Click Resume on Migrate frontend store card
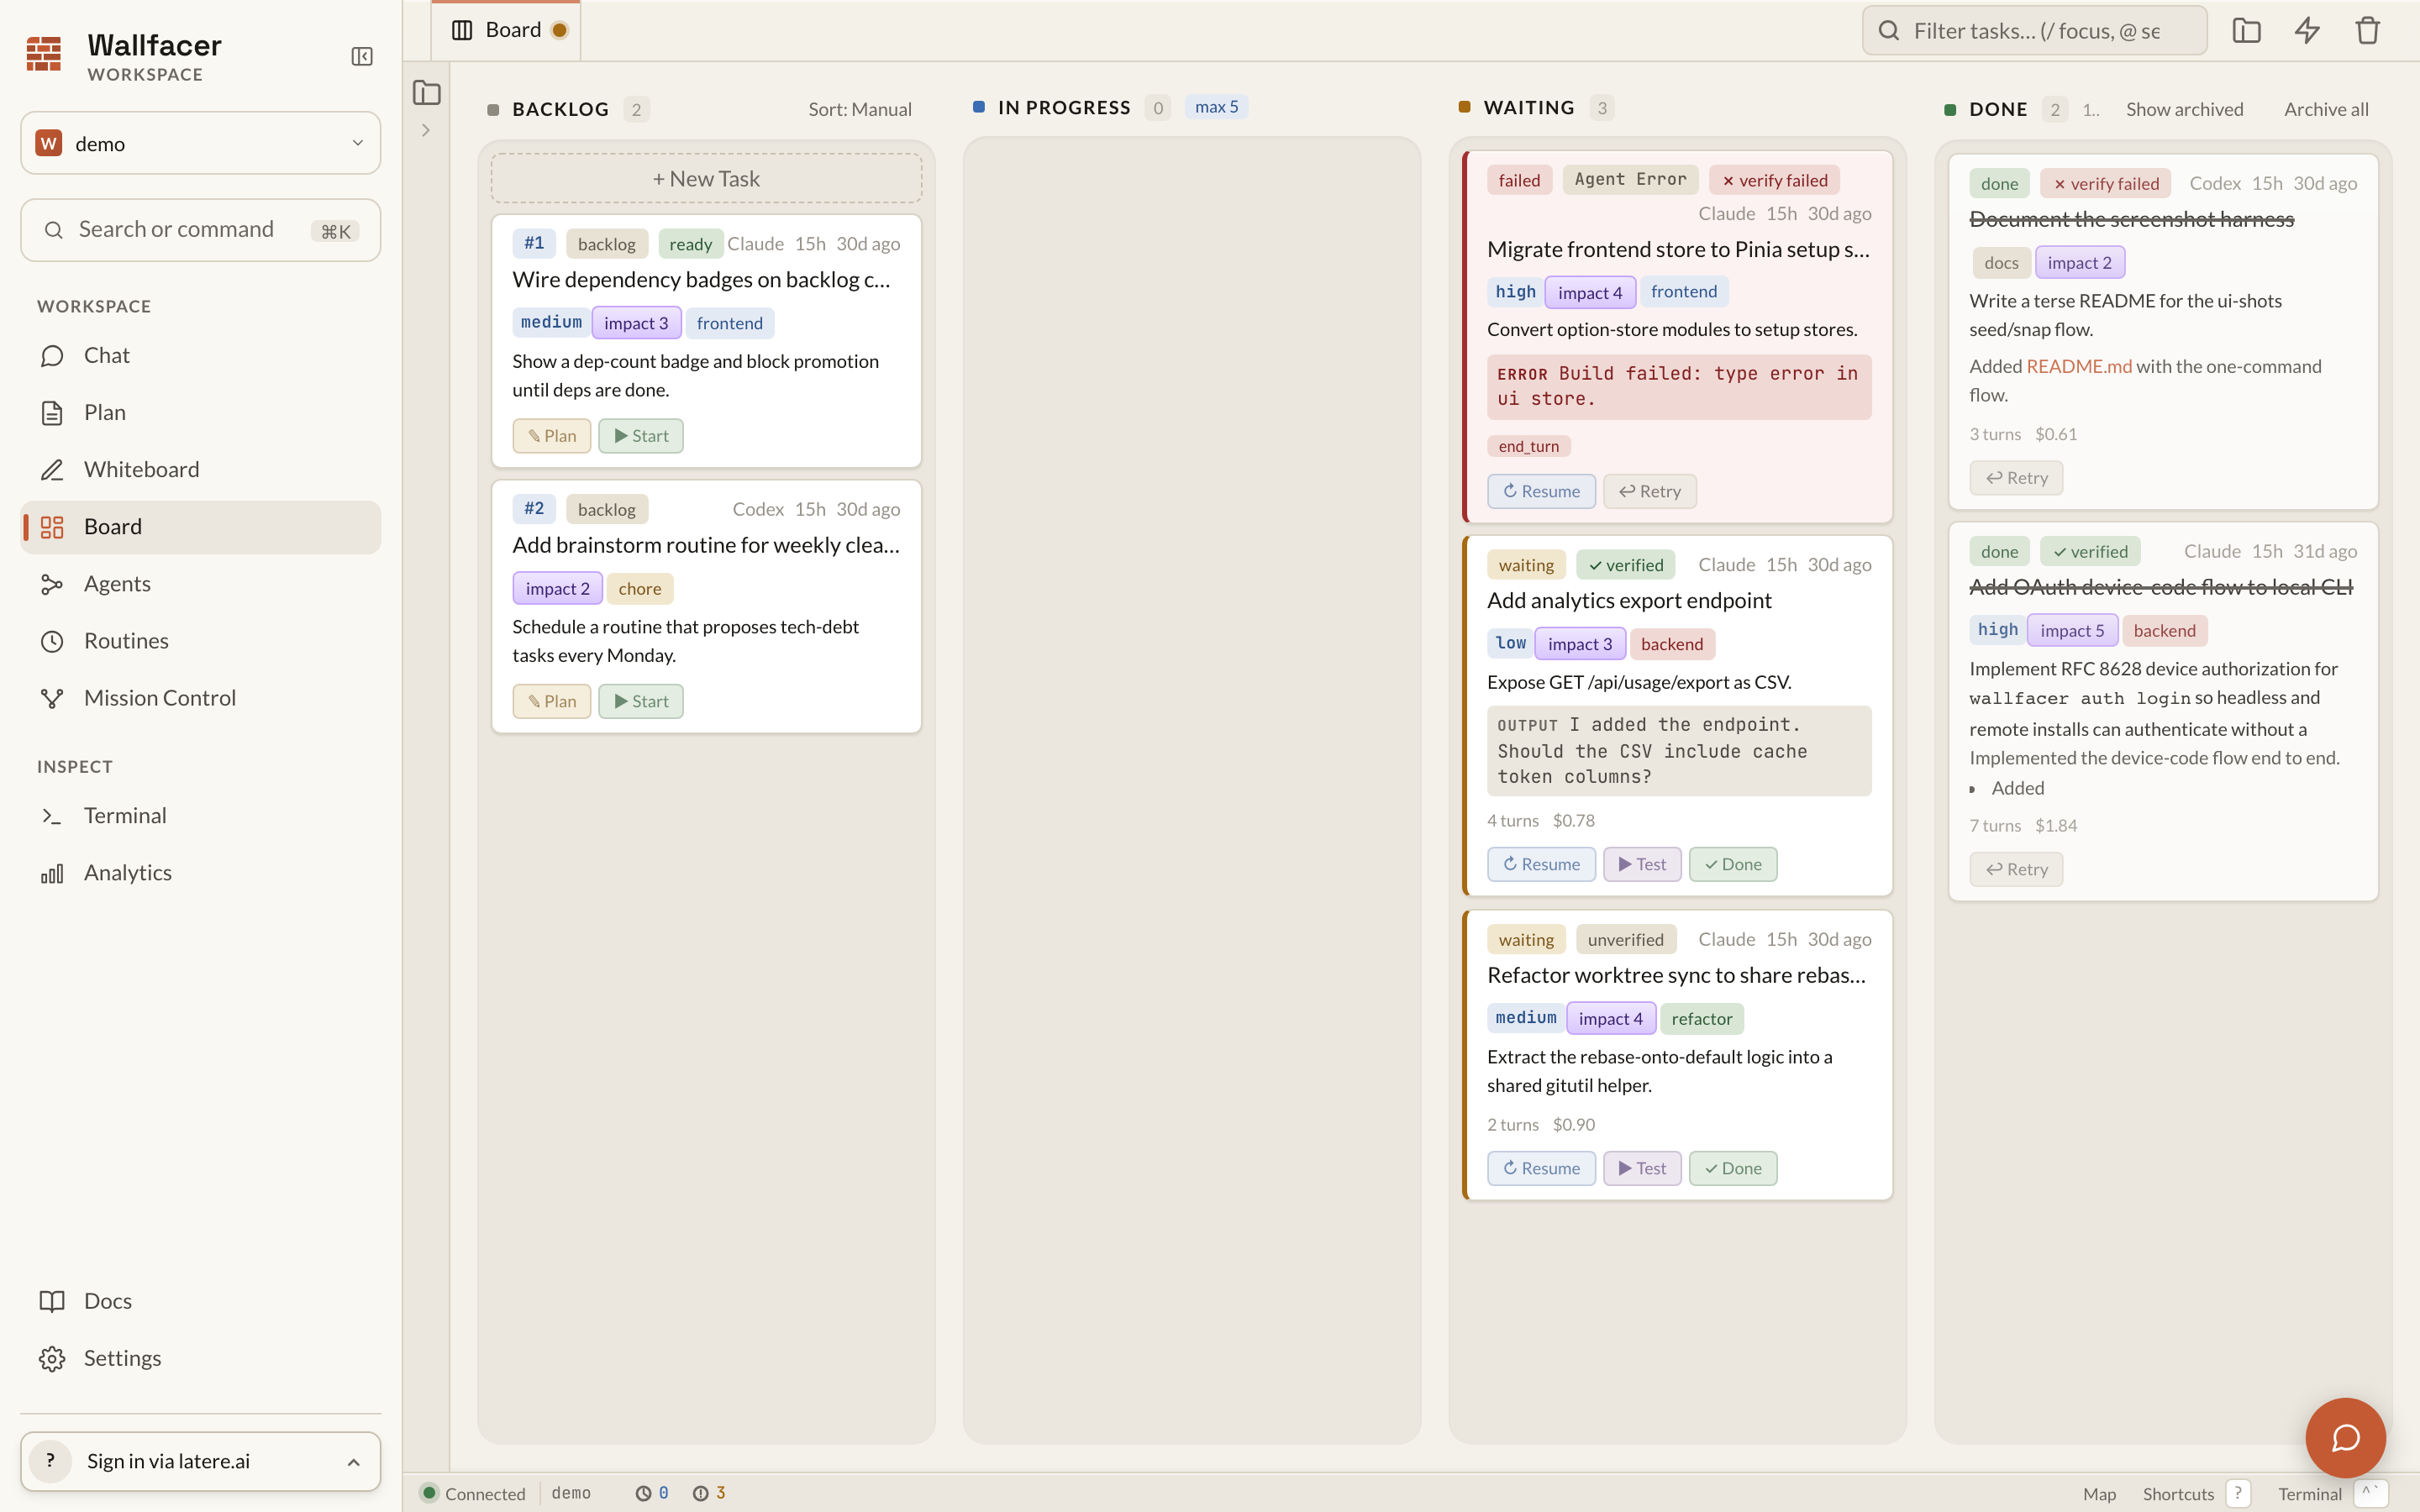 click(1541, 491)
